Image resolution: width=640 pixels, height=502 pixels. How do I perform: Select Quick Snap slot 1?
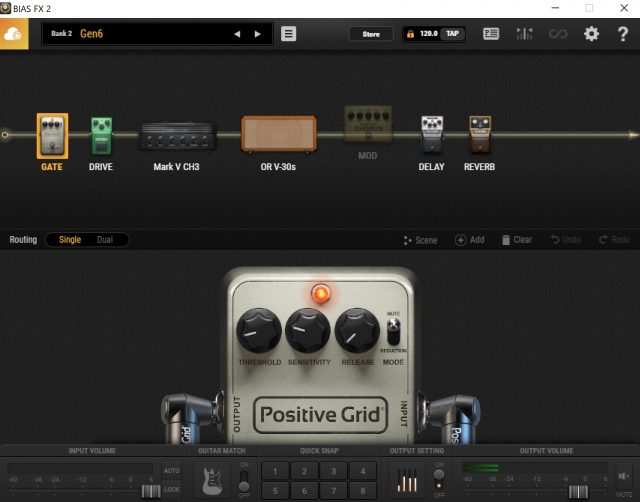pyautogui.click(x=275, y=471)
